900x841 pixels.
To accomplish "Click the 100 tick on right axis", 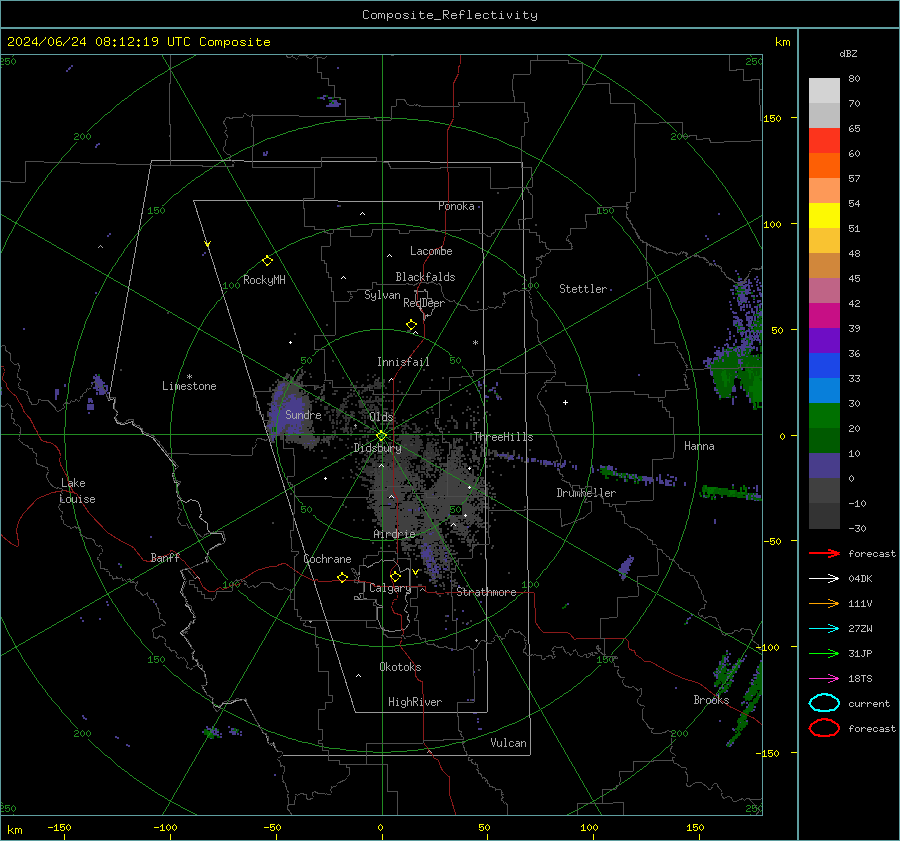I will (x=772, y=224).
